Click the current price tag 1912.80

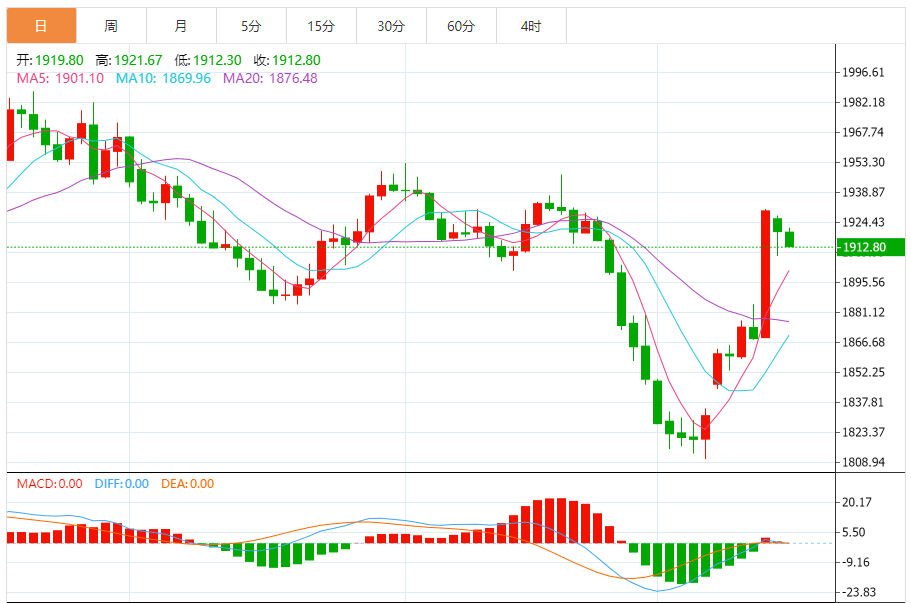click(870, 247)
